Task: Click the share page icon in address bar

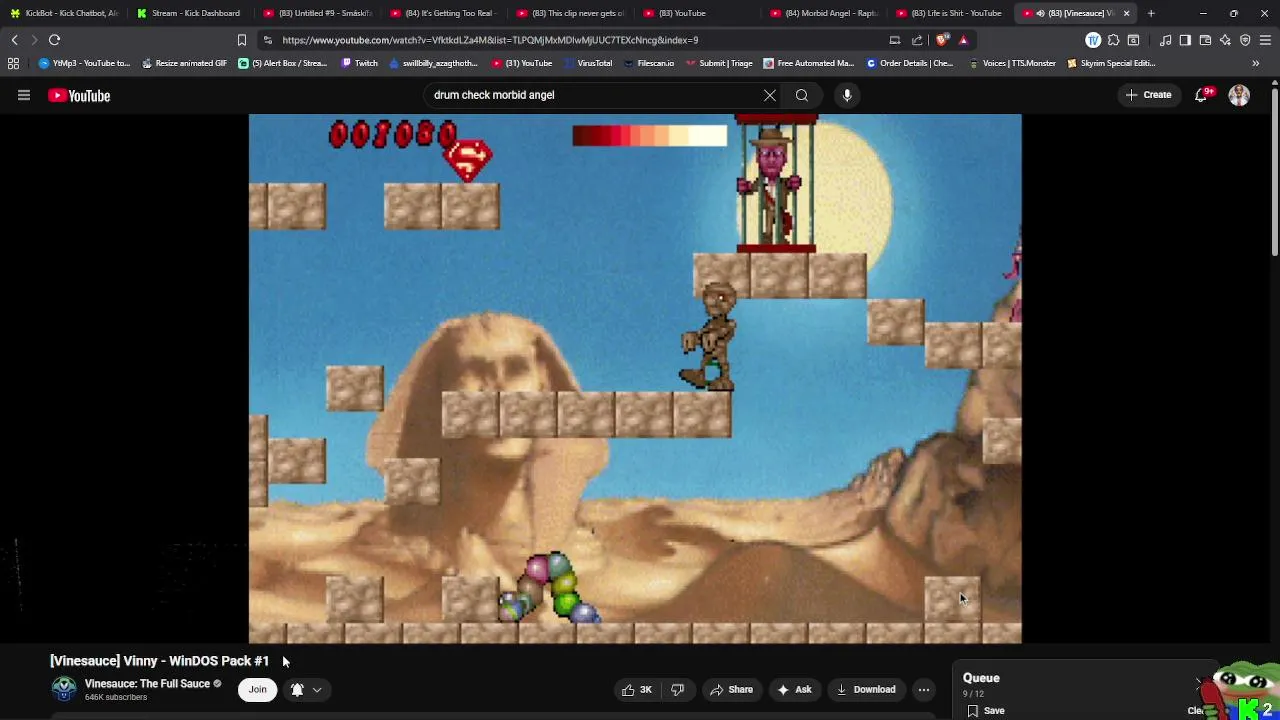Action: [x=917, y=40]
